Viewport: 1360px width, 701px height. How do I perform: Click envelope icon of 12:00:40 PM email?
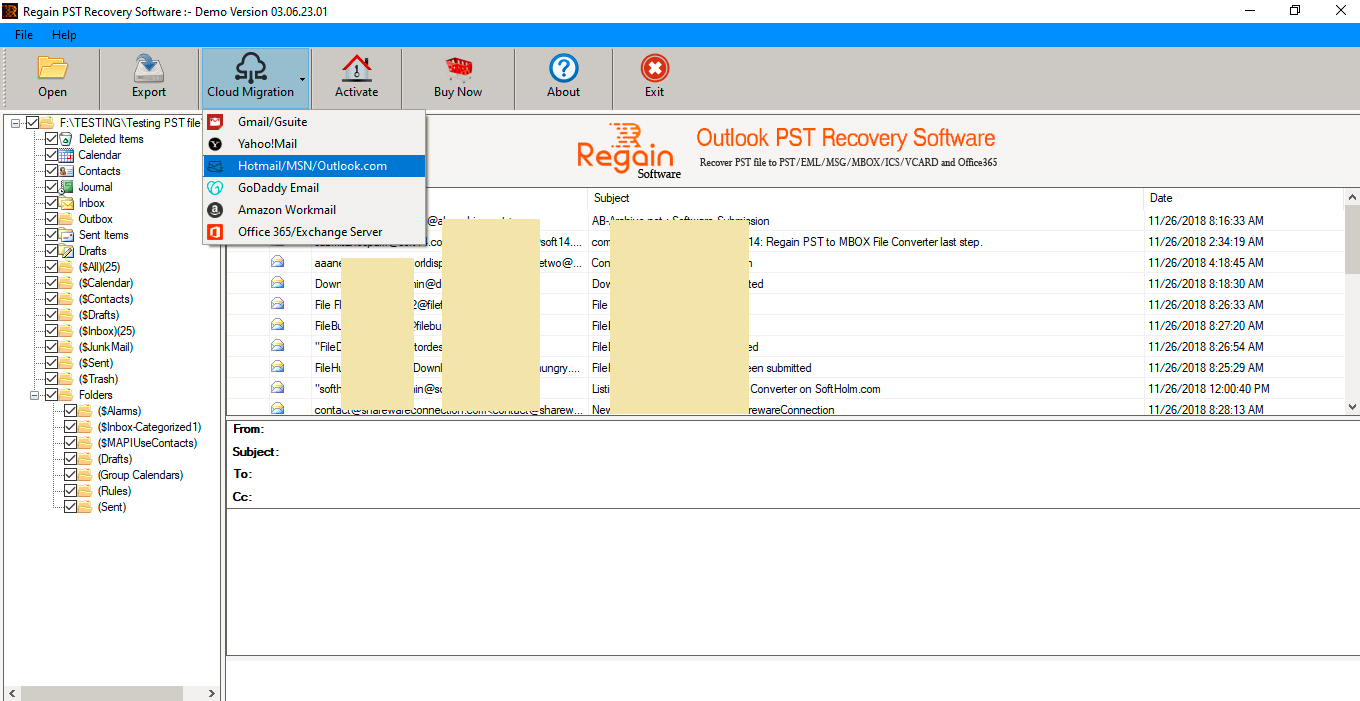pyautogui.click(x=277, y=388)
